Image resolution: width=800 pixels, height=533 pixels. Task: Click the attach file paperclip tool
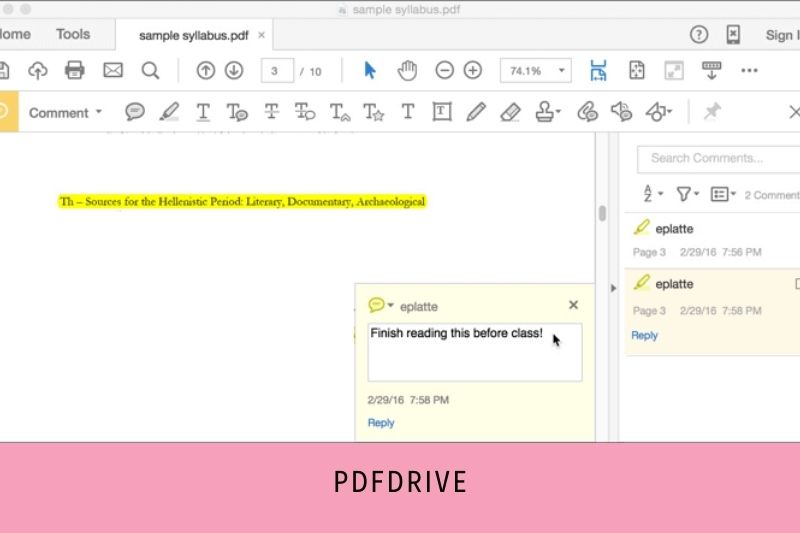(x=587, y=112)
